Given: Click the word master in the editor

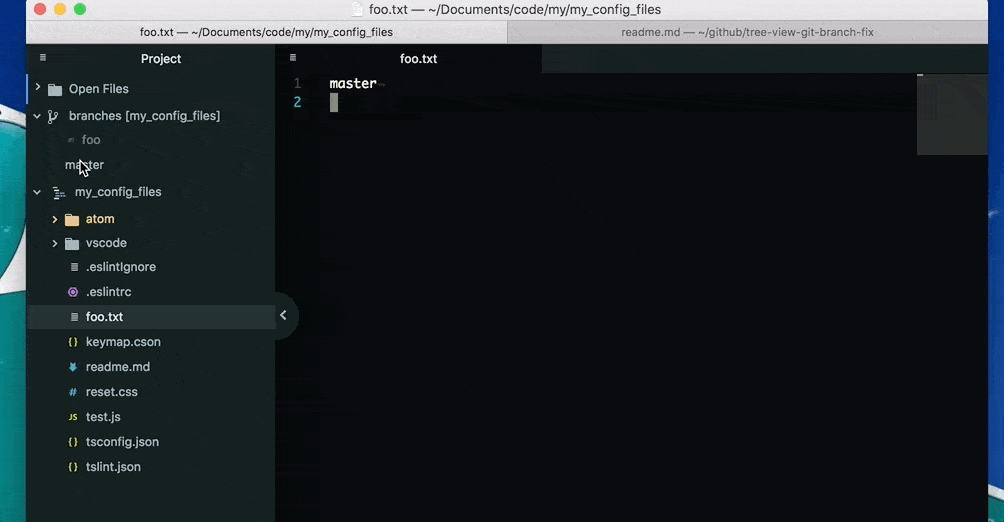Looking at the screenshot, I should pos(353,83).
